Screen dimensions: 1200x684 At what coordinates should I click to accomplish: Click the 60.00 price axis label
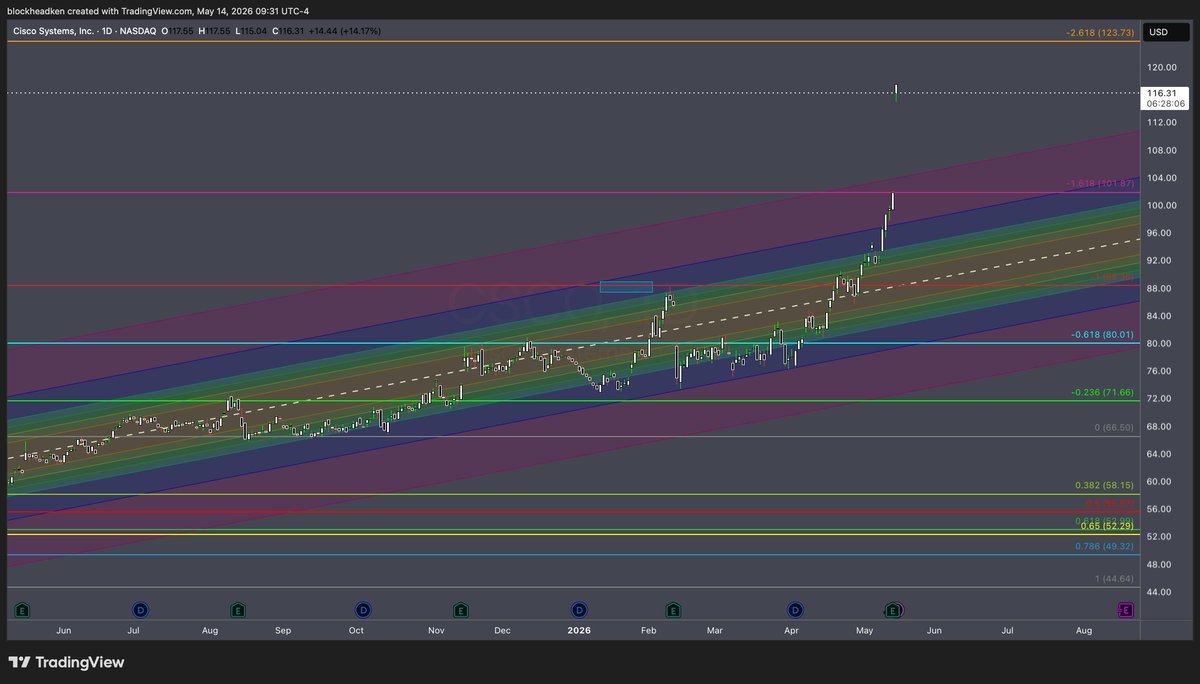click(x=1160, y=482)
